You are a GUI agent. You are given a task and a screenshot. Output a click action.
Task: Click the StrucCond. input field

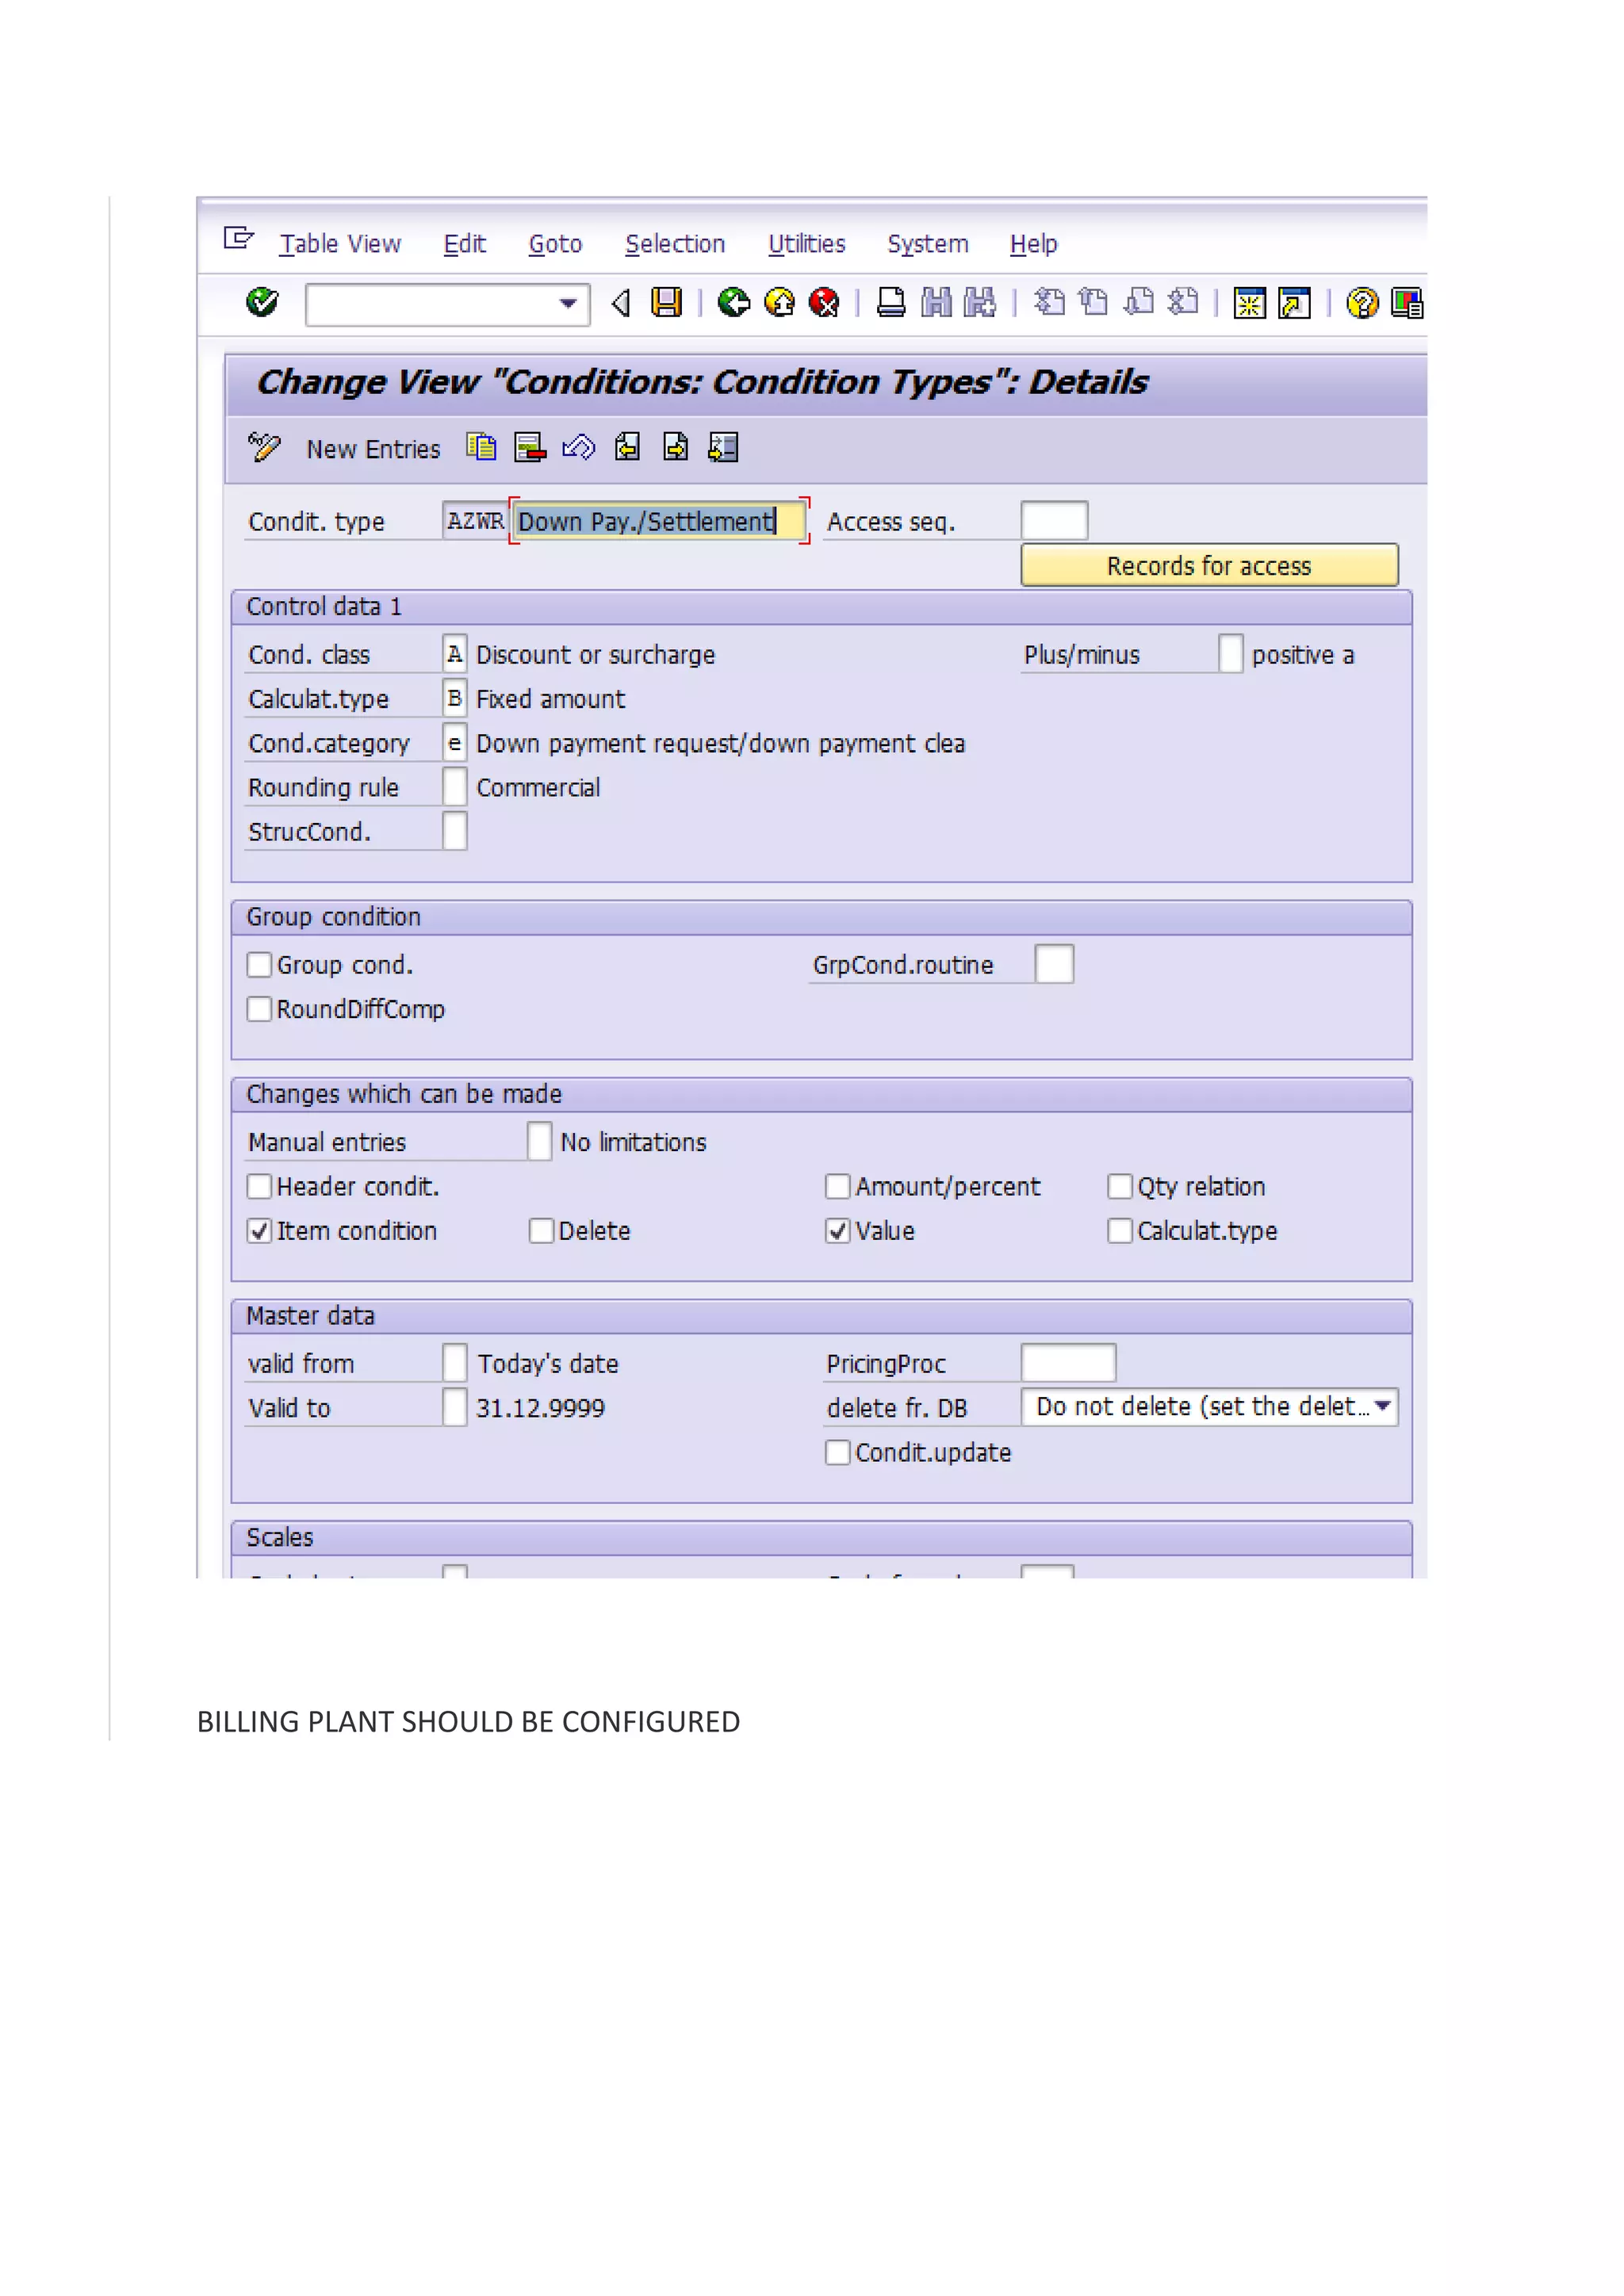click(x=454, y=831)
